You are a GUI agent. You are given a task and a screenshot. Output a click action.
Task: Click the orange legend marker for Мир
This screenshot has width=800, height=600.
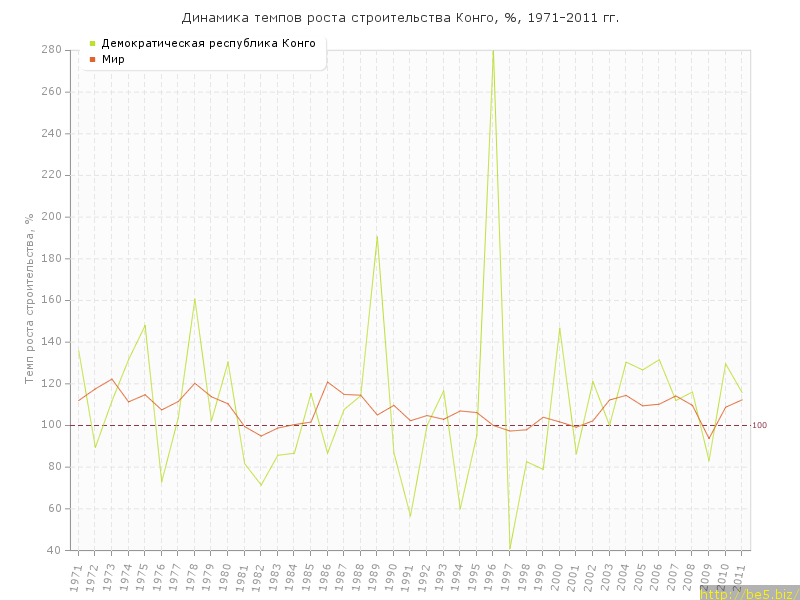coord(93,59)
